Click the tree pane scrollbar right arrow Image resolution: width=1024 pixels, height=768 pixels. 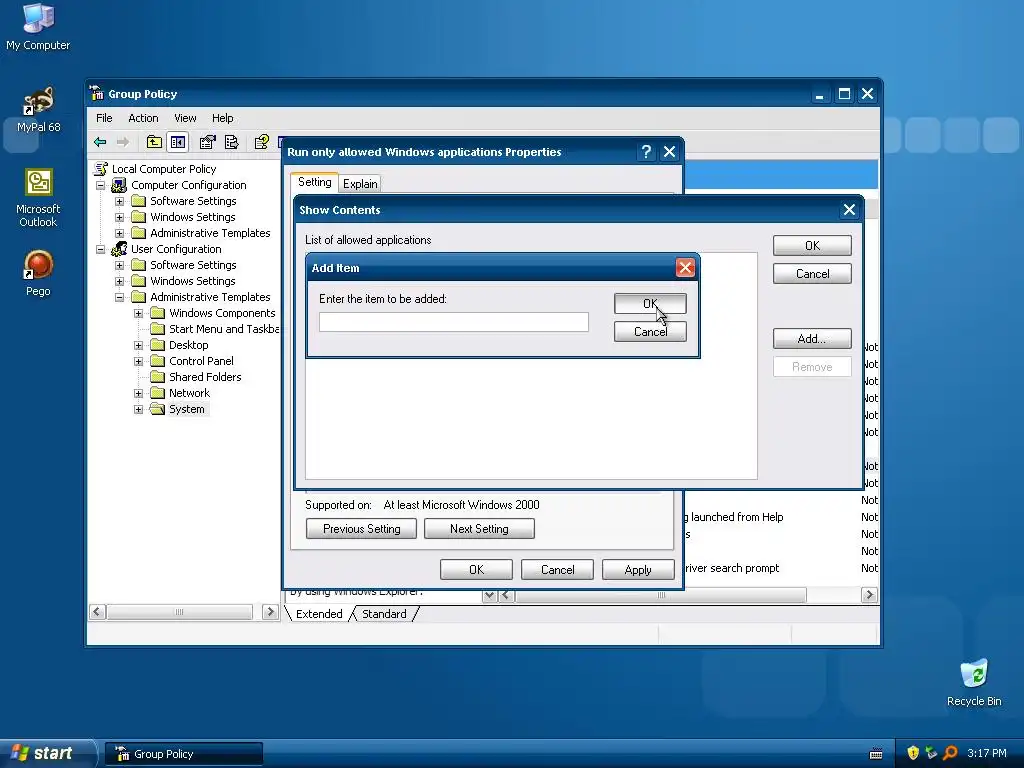tap(270, 612)
